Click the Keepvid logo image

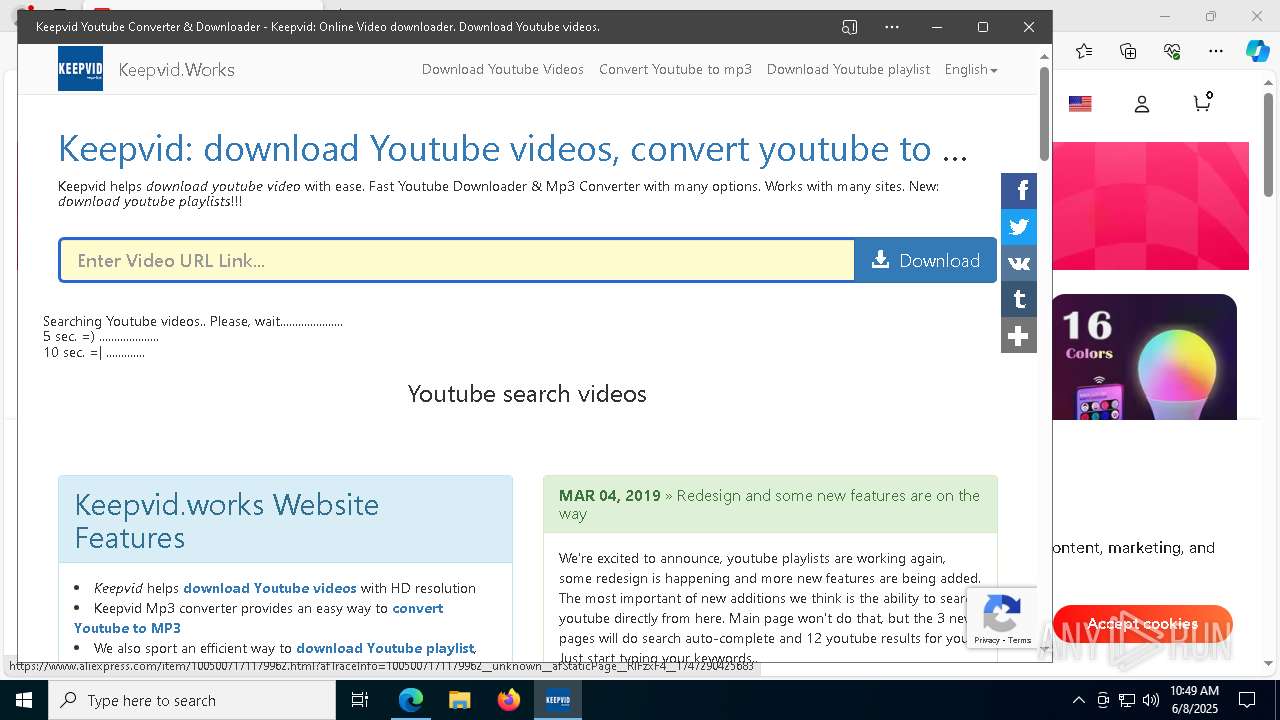point(80,68)
